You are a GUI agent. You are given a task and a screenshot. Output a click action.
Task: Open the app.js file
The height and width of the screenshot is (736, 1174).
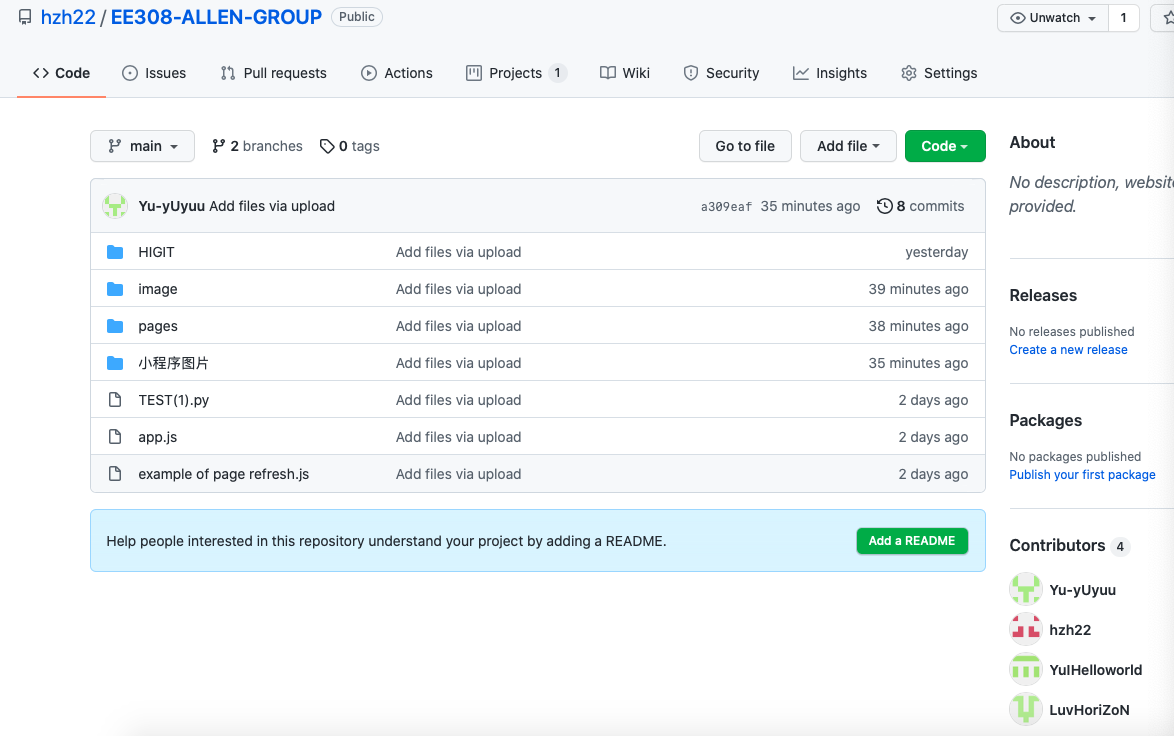(158, 437)
